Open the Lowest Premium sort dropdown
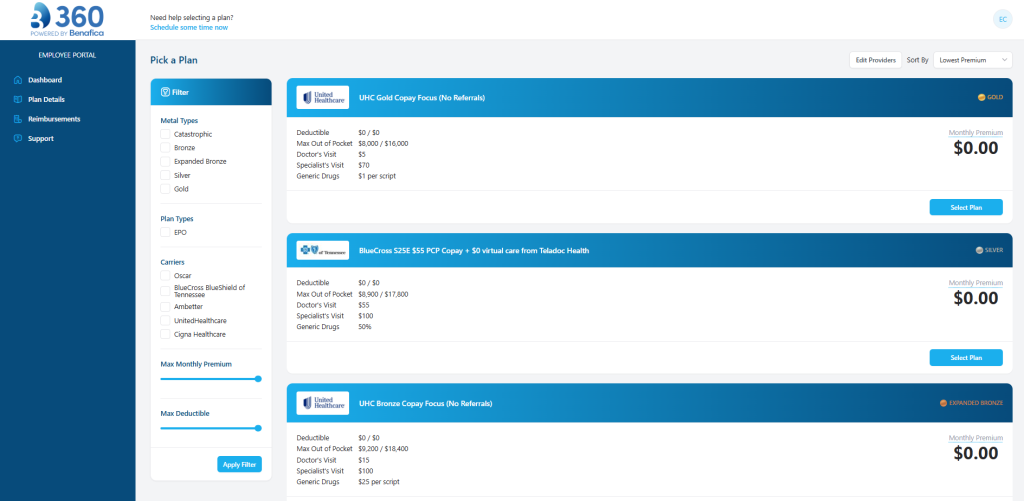This screenshot has height=501, width=1024. coord(973,60)
